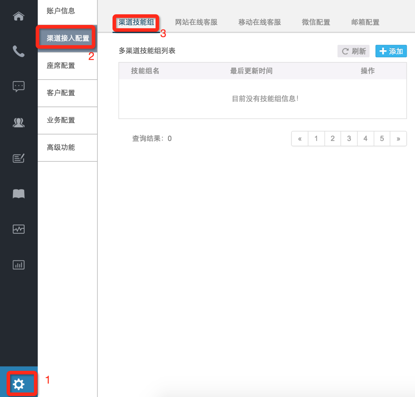Open the knowledge base book icon
415x397 pixels.
19,194
